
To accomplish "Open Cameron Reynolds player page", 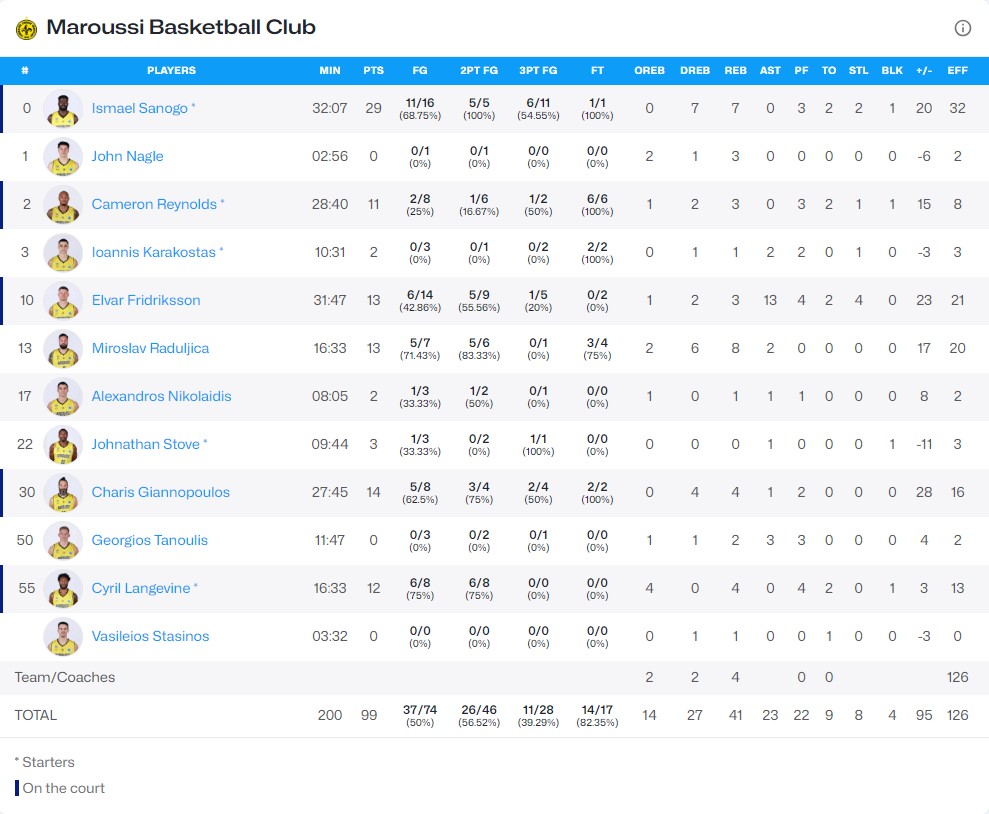I will pos(154,204).
